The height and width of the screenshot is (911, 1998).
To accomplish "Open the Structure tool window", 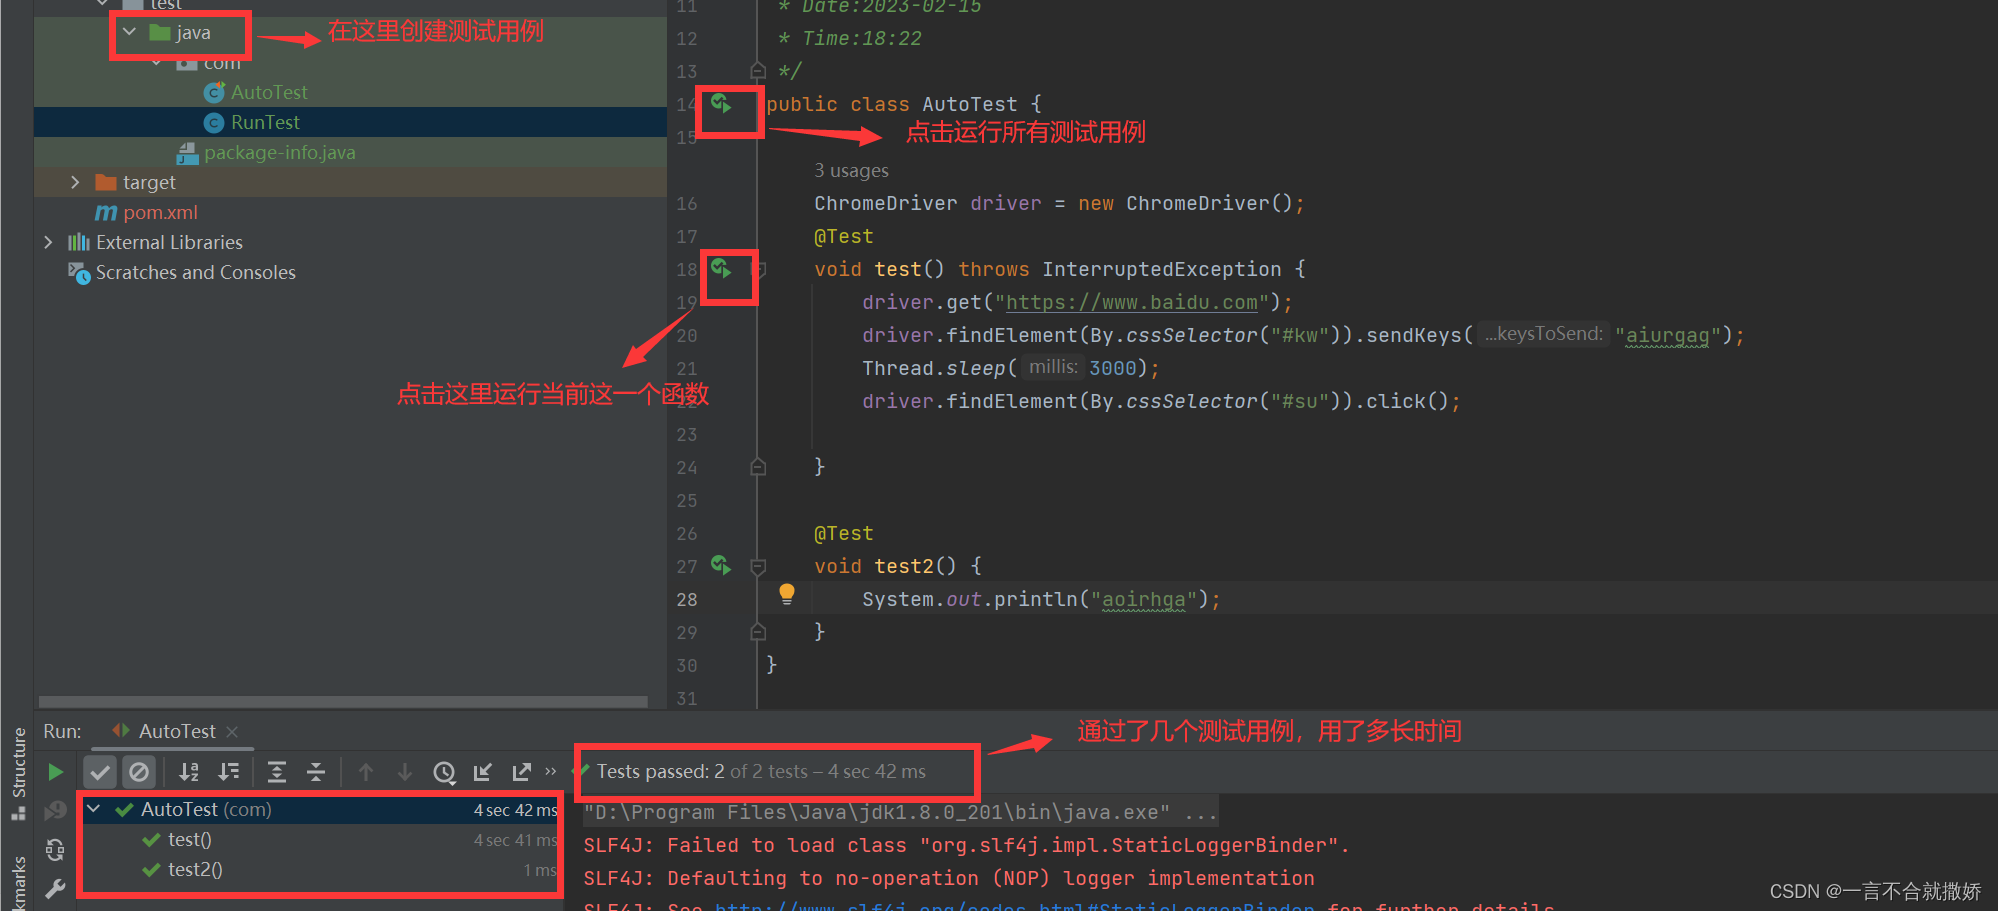I will point(18,762).
